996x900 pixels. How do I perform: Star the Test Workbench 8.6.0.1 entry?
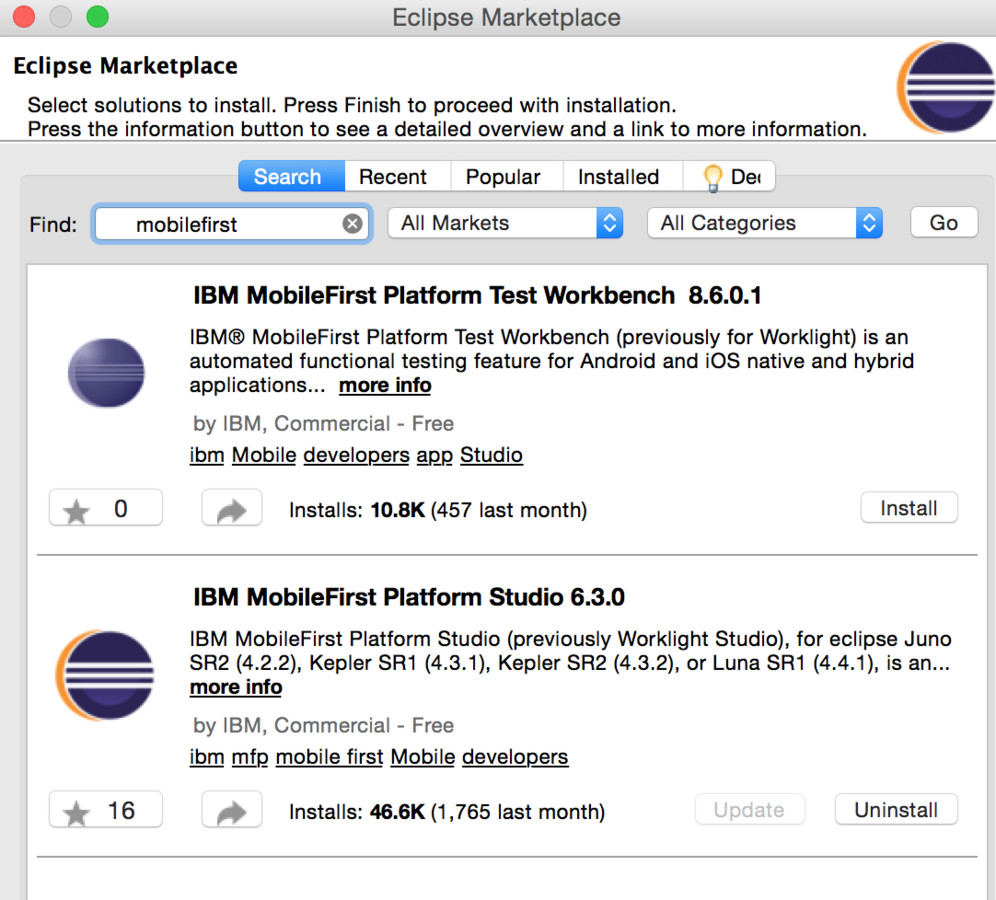105,508
